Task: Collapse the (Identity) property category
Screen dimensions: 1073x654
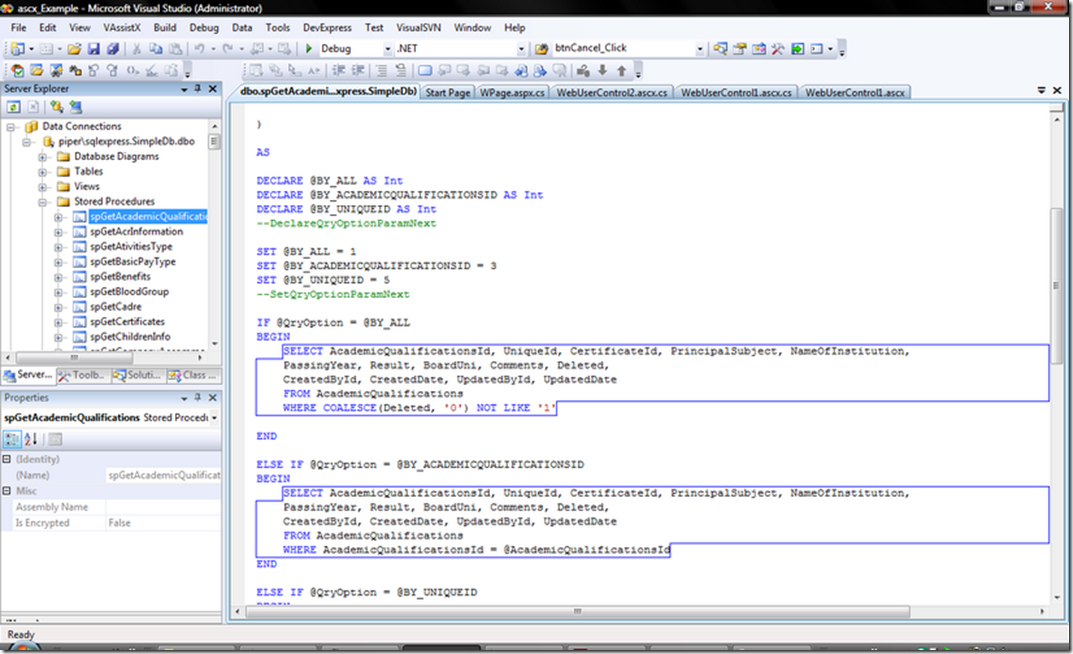Action: pos(6,459)
